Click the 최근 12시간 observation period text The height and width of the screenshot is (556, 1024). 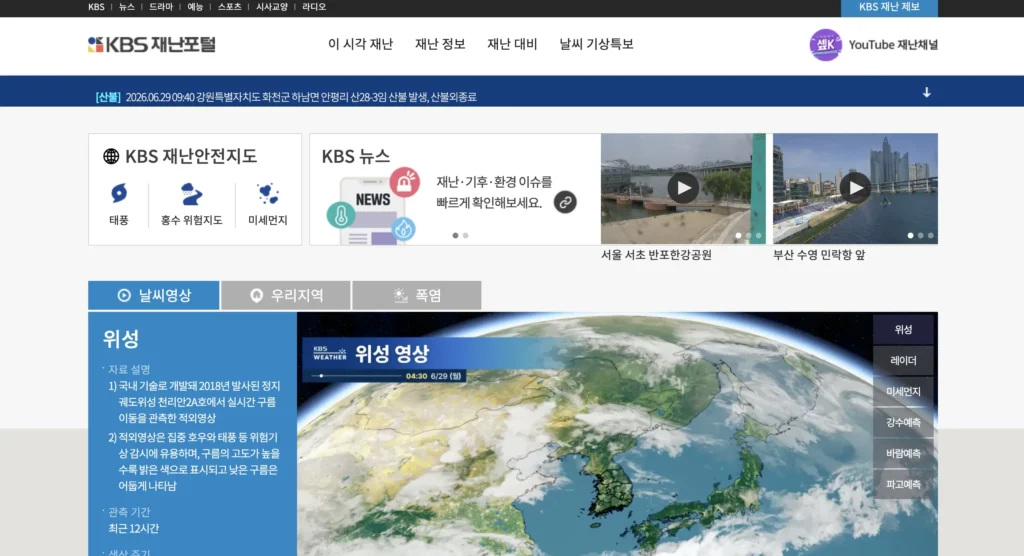point(133,528)
